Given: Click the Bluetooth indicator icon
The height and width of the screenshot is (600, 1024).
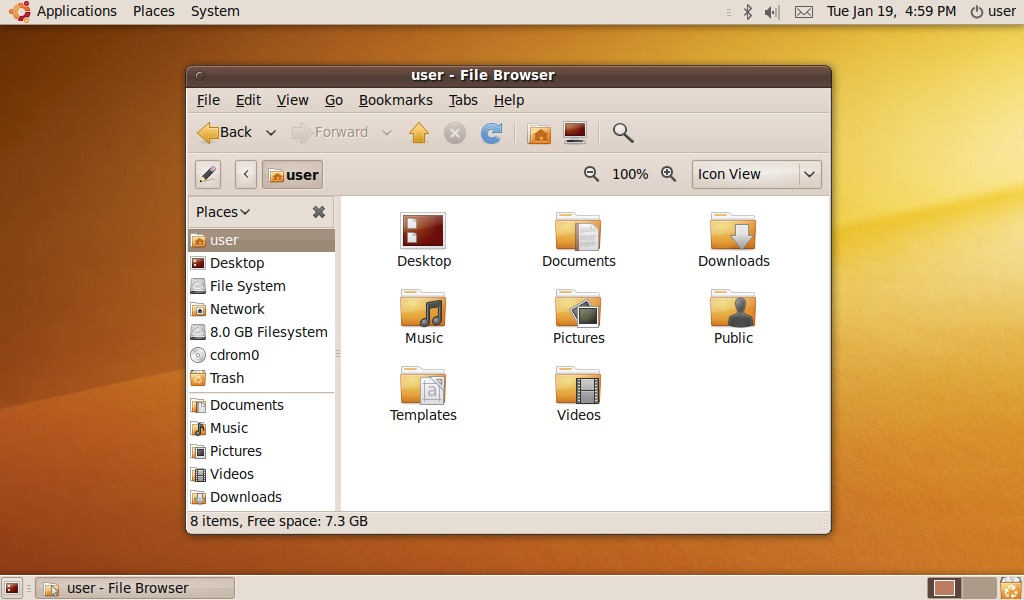Looking at the screenshot, I should 748,12.
